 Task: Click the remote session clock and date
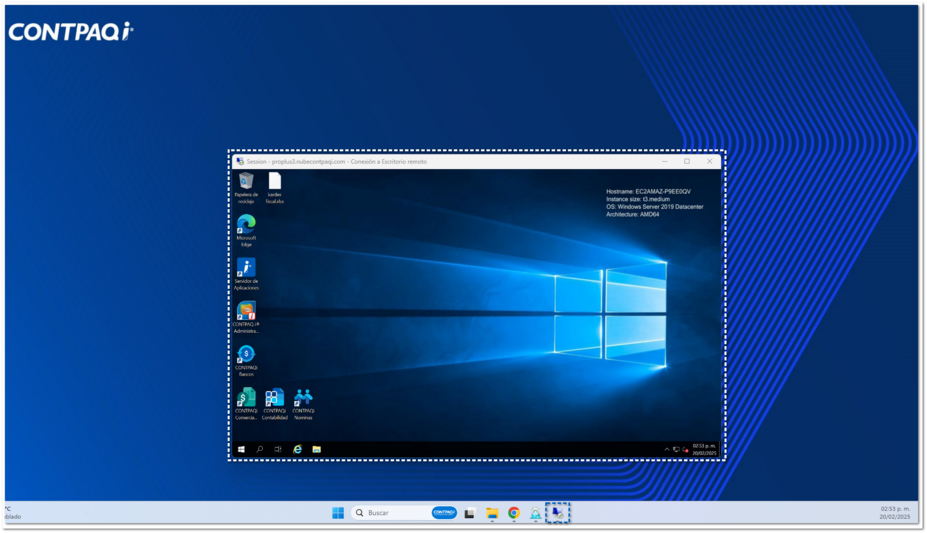pyautogui.click(x=704, y=450)
